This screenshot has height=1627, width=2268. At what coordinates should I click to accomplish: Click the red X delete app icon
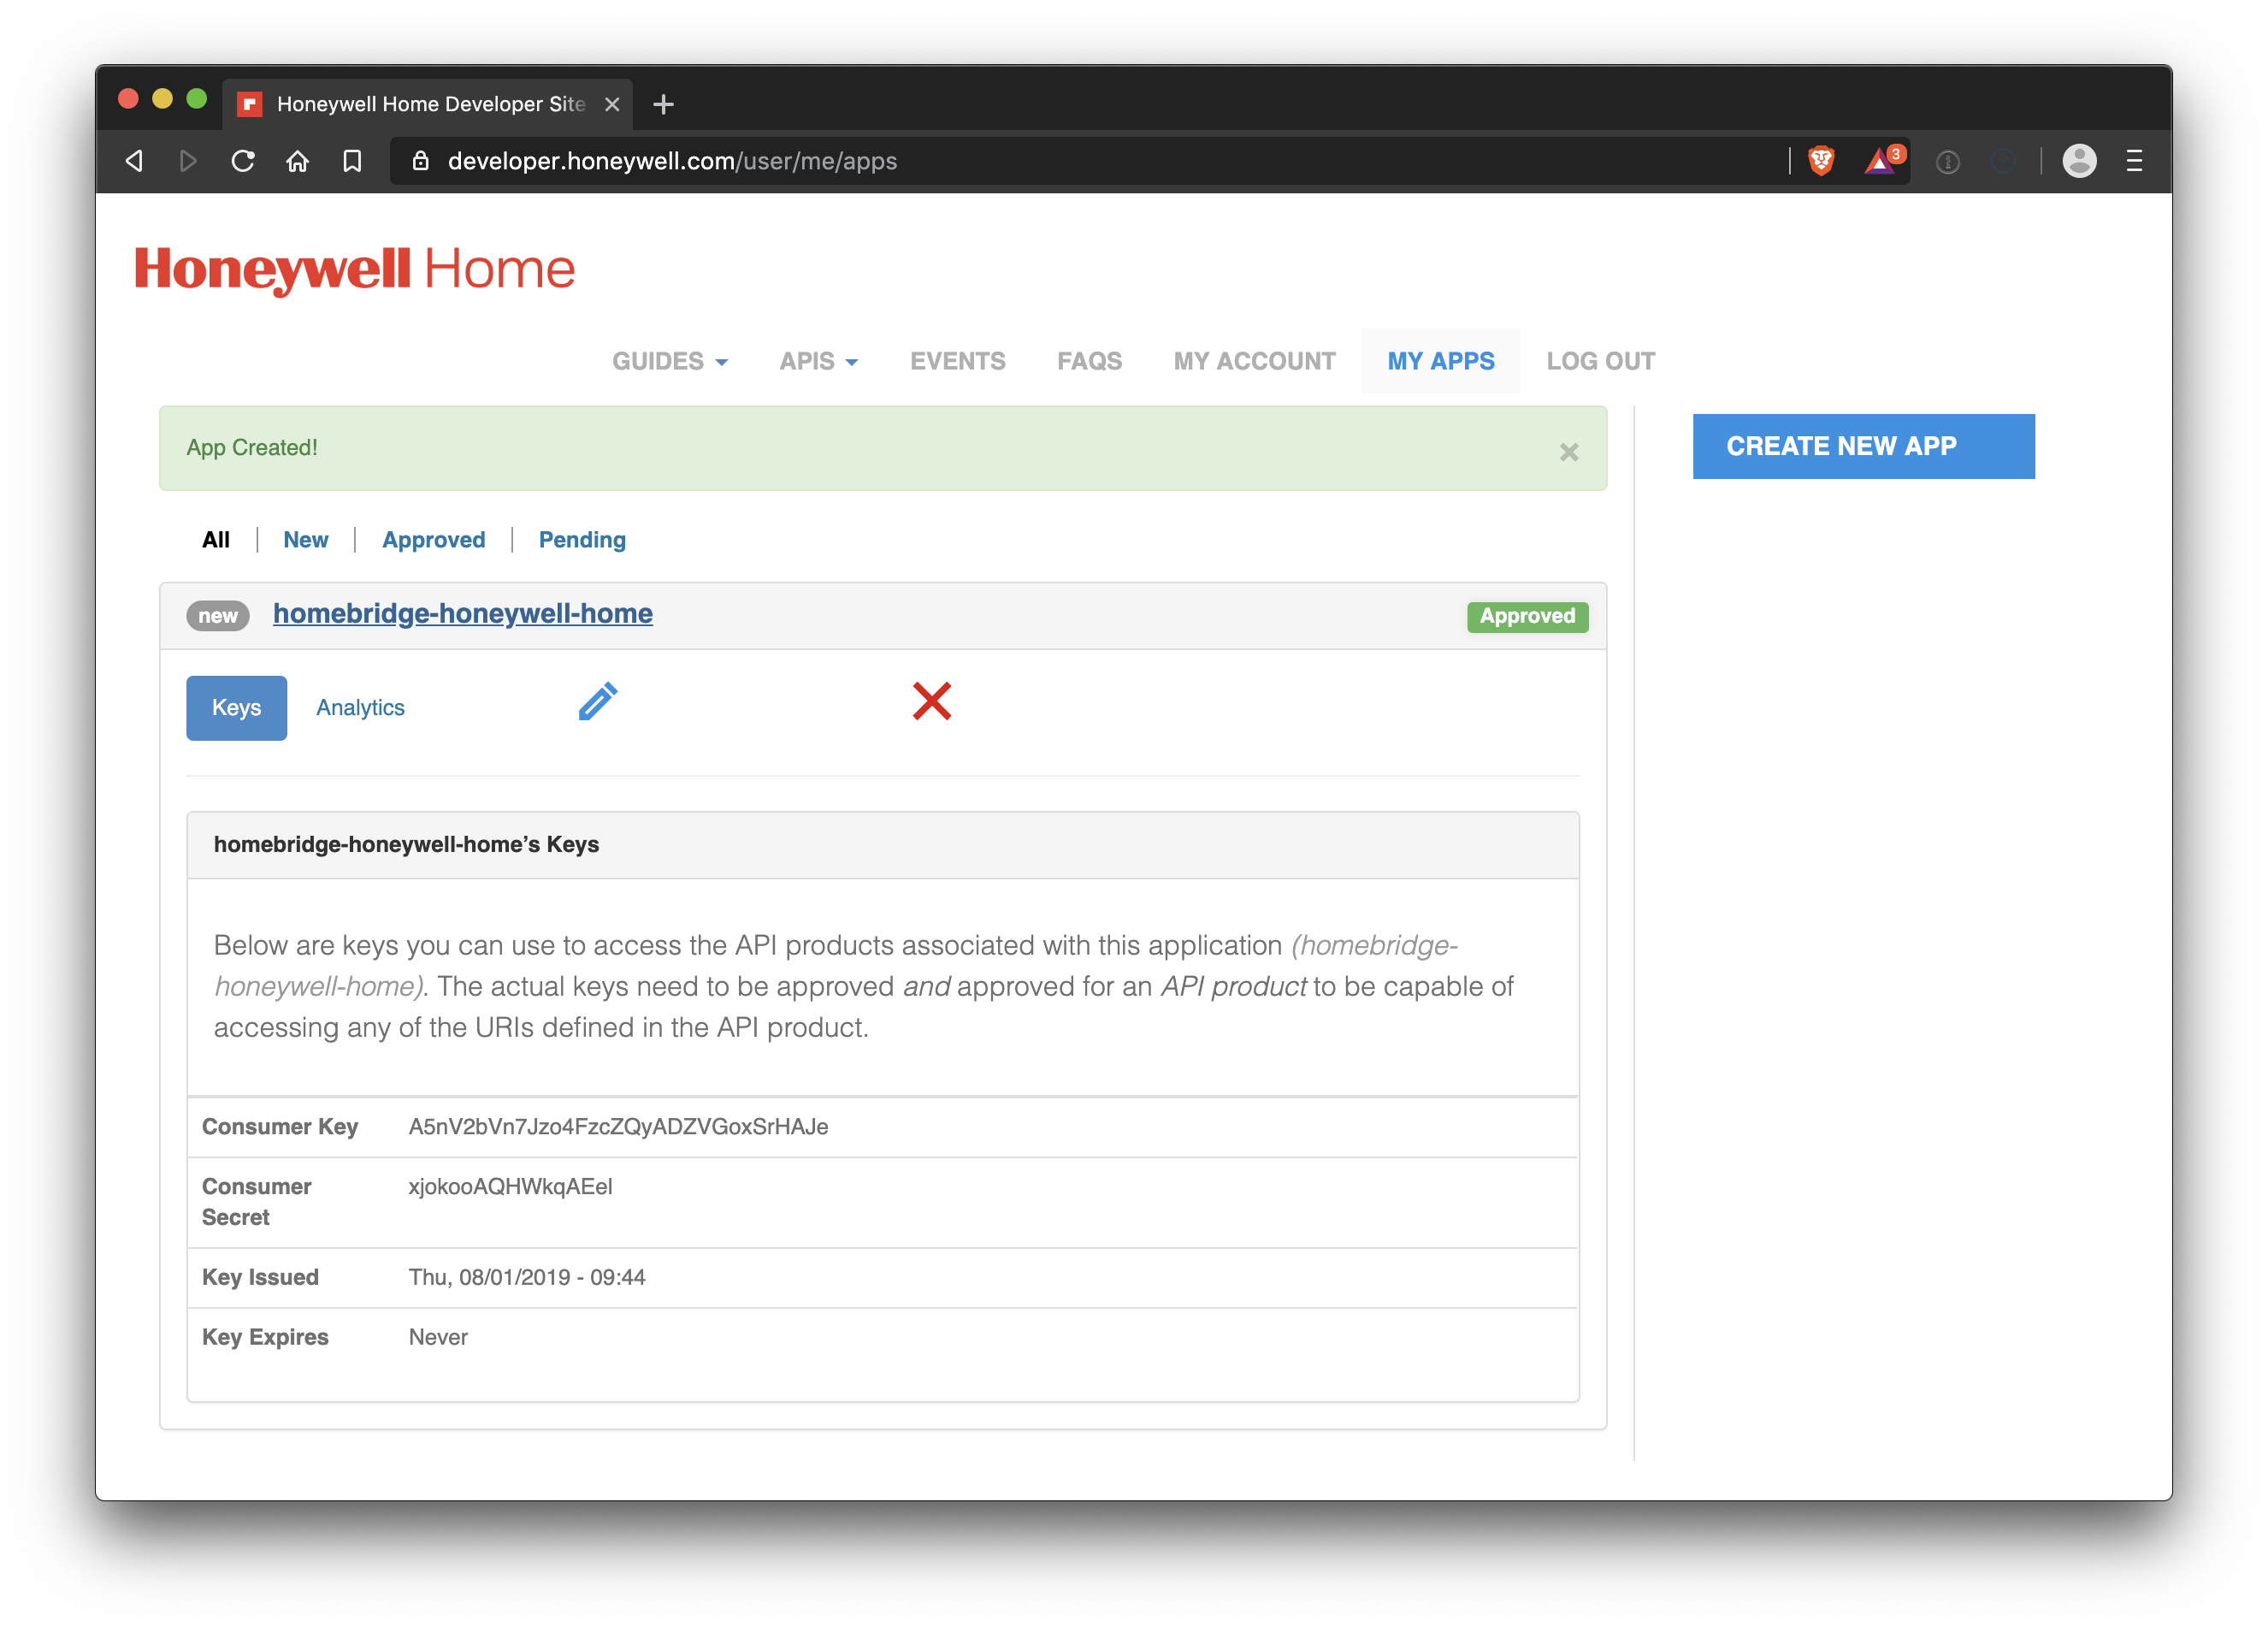[x=931, y=702]
